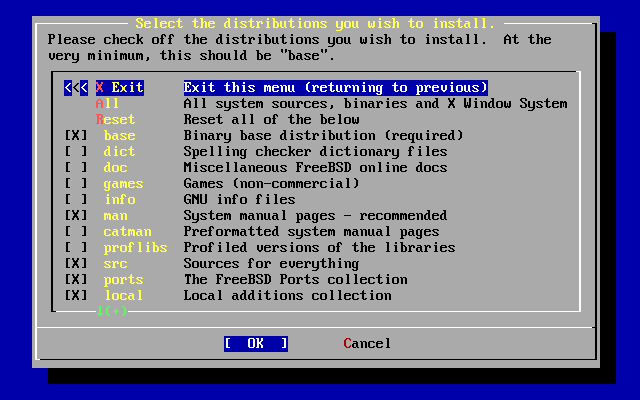Select the X Exit menu entry

pyautogui.click(x=120, y=88)
